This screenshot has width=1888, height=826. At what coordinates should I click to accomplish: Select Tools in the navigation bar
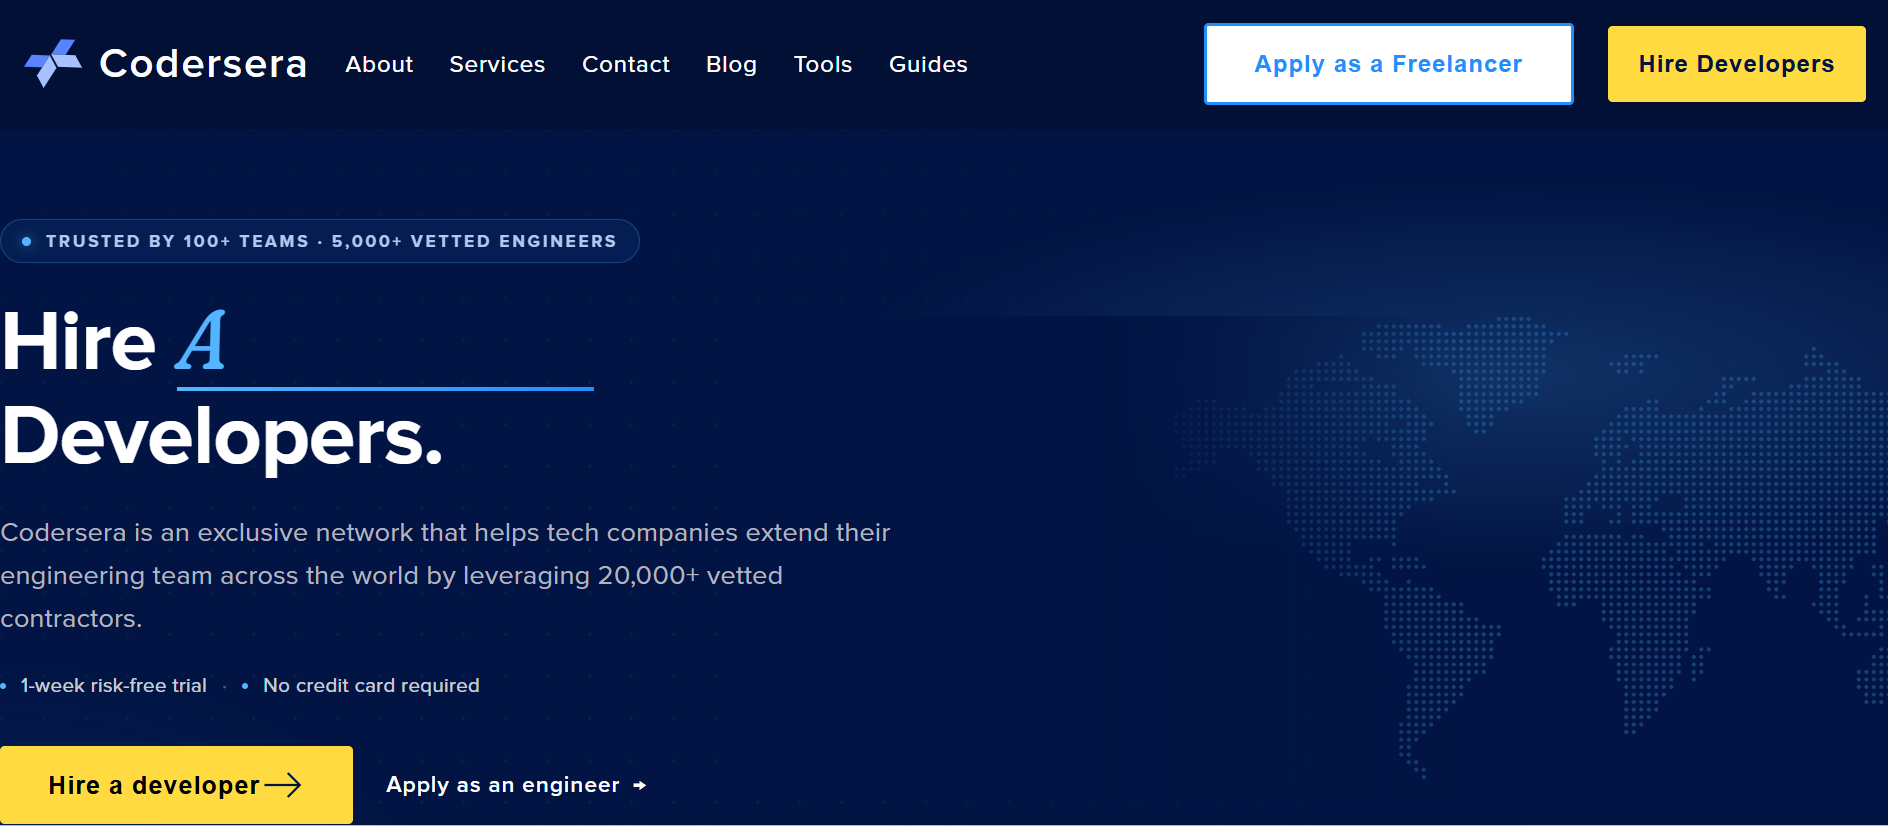pos(823,65)
